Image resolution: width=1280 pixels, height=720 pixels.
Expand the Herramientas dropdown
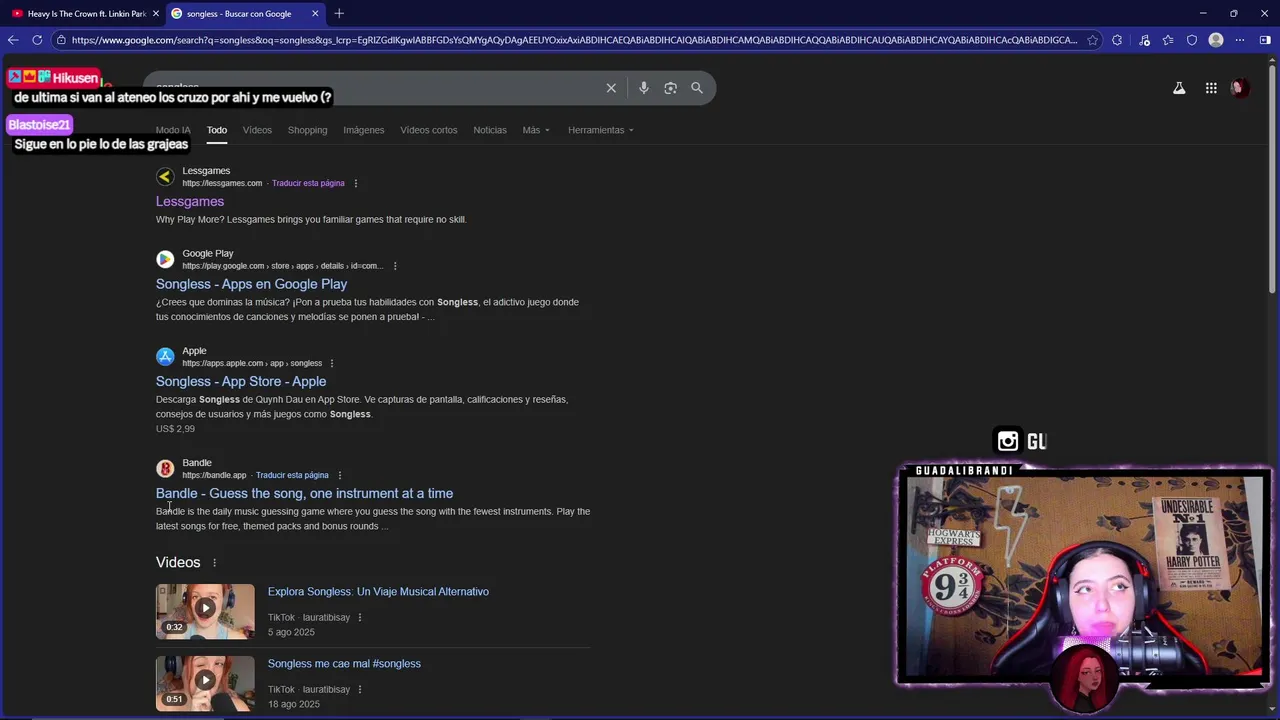click(x=601, y=130)
